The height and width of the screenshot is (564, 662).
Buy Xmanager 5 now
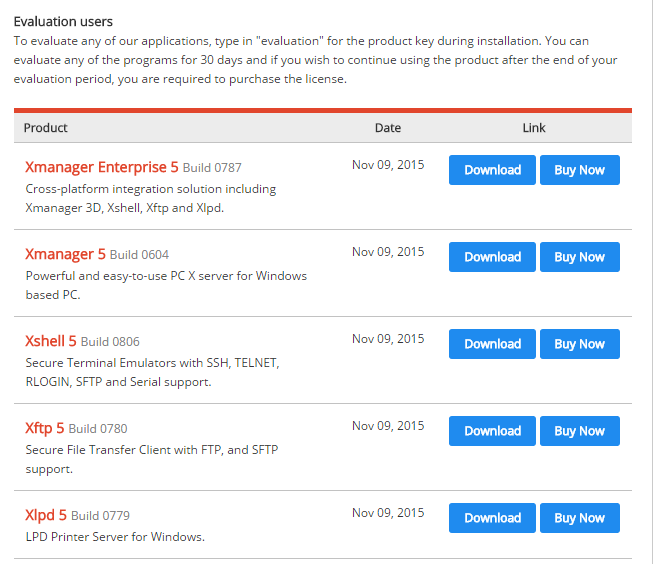[x=579, y=257]
